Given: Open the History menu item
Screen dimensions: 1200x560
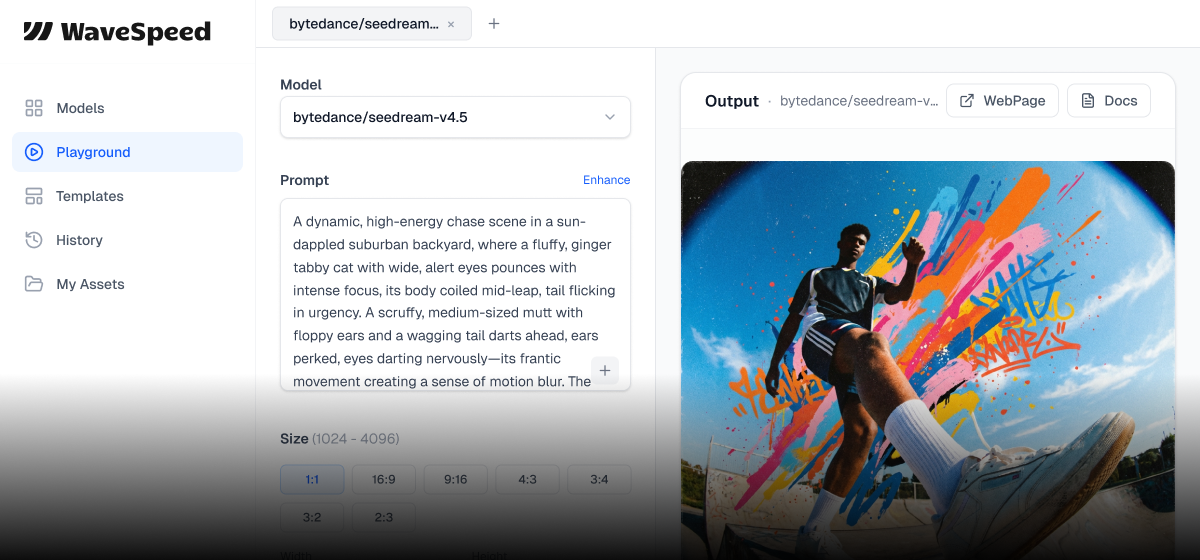Looking at the screenshot, I should 80,240.
